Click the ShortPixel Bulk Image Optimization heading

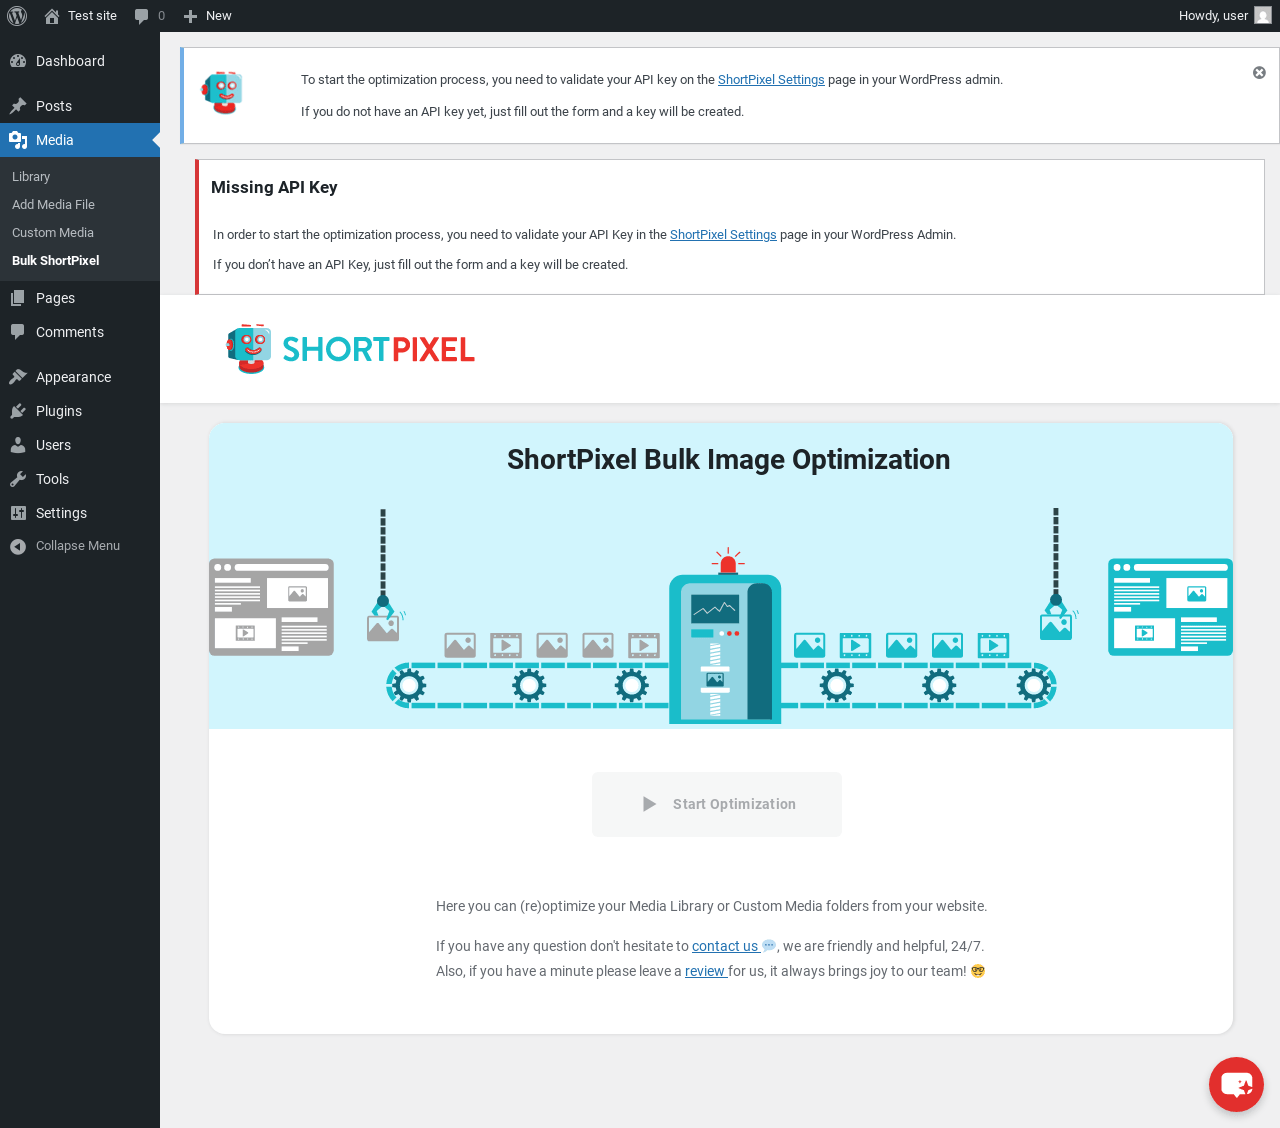[x=728, y=460]
